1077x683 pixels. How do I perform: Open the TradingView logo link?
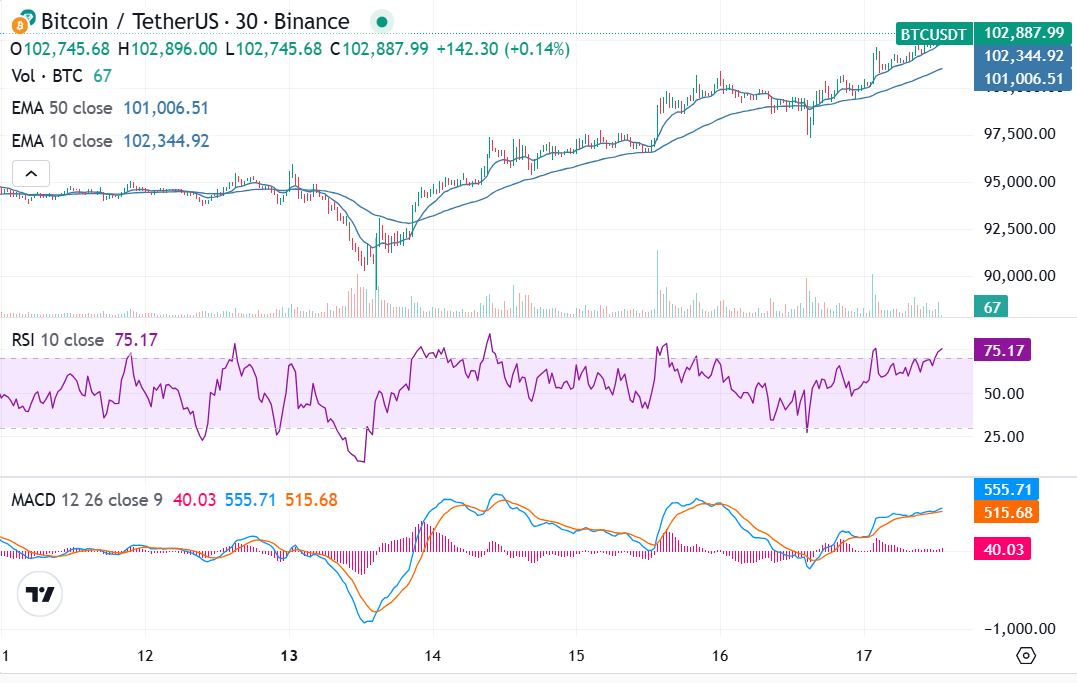click(x=40, y=595)
